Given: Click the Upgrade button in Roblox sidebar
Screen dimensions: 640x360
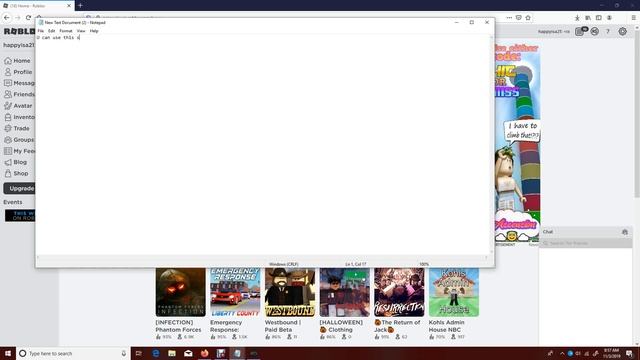Looking at the screenshot, I should (x=19, y=189).
